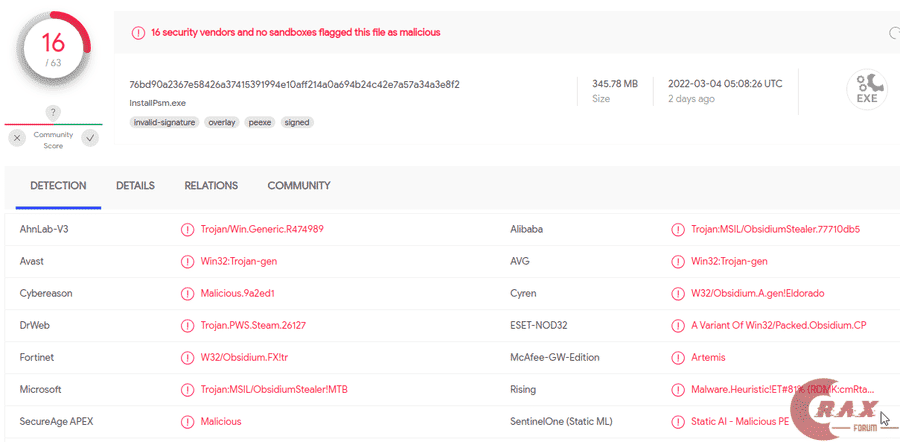900x442 pixels.
Task: Click the alert icon beside Trojan/Win.Generic.R474989
Action: click(187, 229)
